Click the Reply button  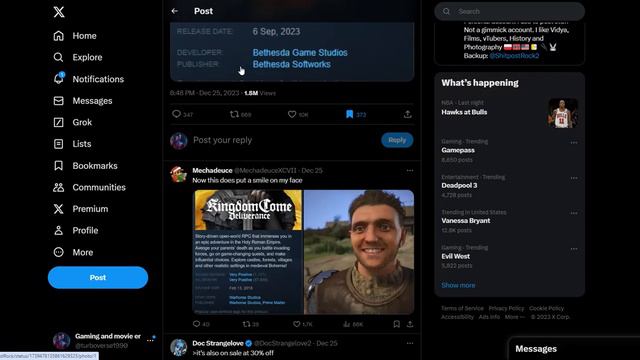click(x=397, y=140)
